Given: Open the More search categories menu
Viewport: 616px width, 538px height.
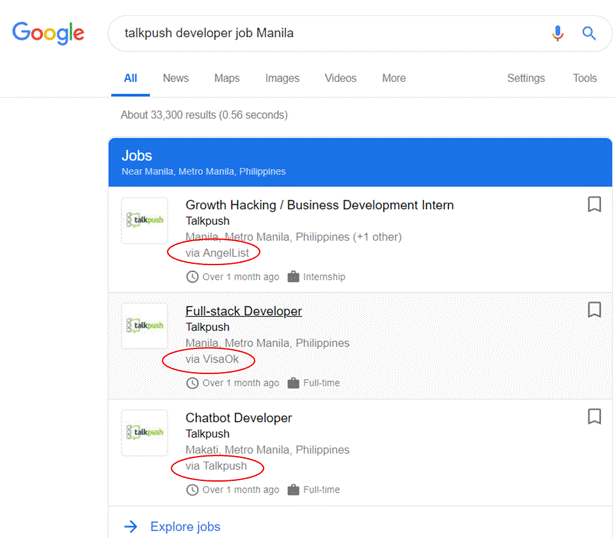Looking at the screenshot, I should 394,78.
